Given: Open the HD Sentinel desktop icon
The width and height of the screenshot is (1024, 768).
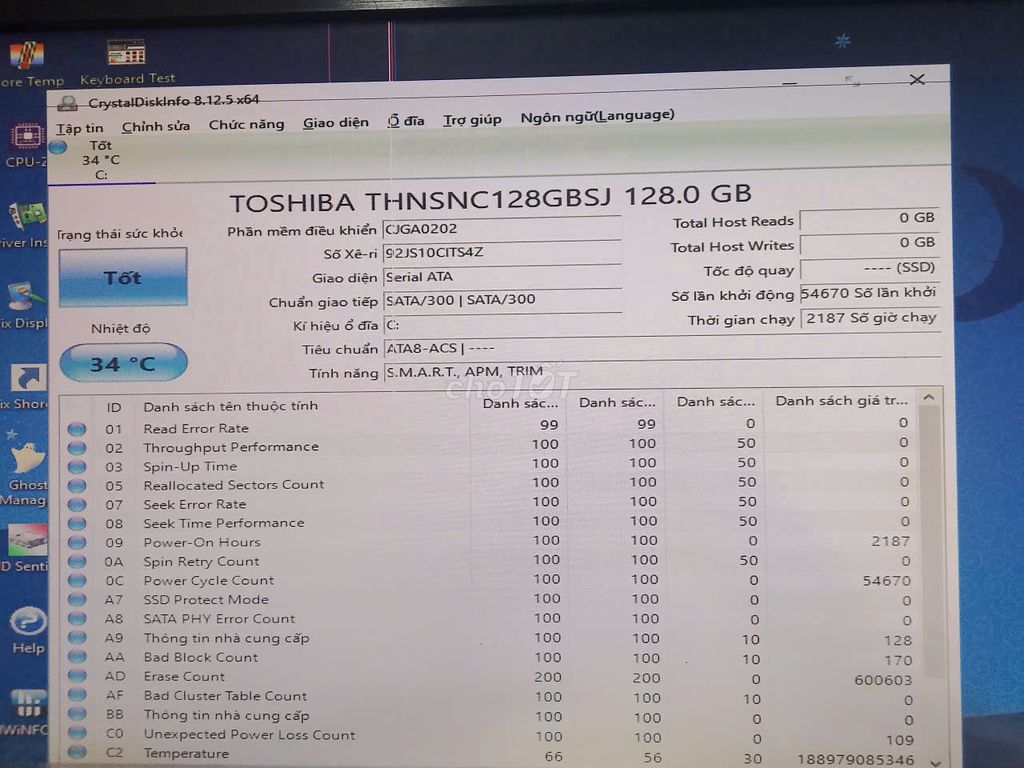Looking at the screenshot, I should point(25,549).
